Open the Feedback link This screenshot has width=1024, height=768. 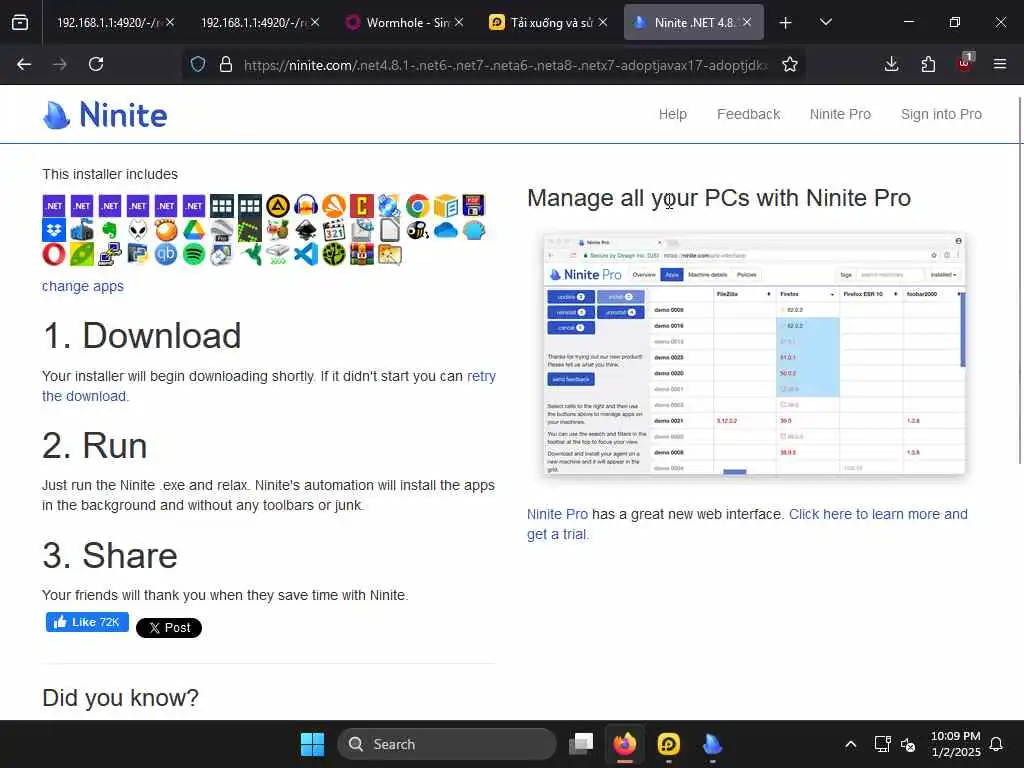pos(748,114)
